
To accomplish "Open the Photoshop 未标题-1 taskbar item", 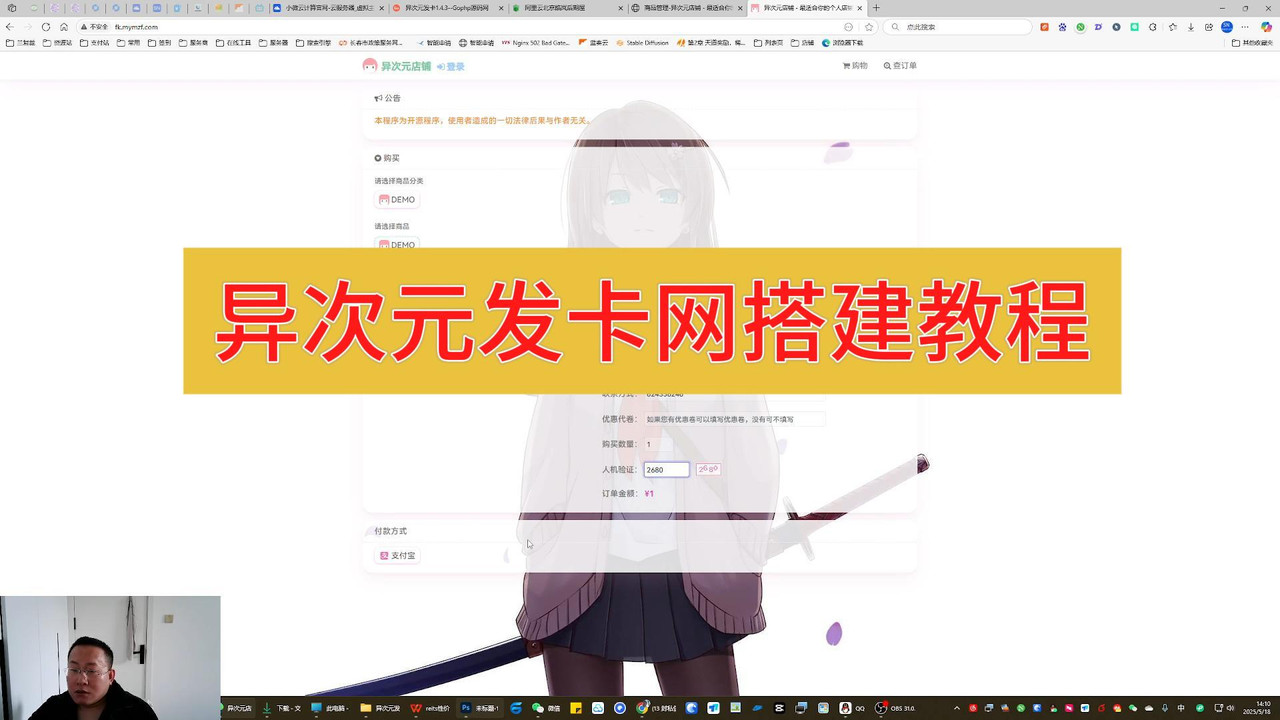I will click(481, 708).
